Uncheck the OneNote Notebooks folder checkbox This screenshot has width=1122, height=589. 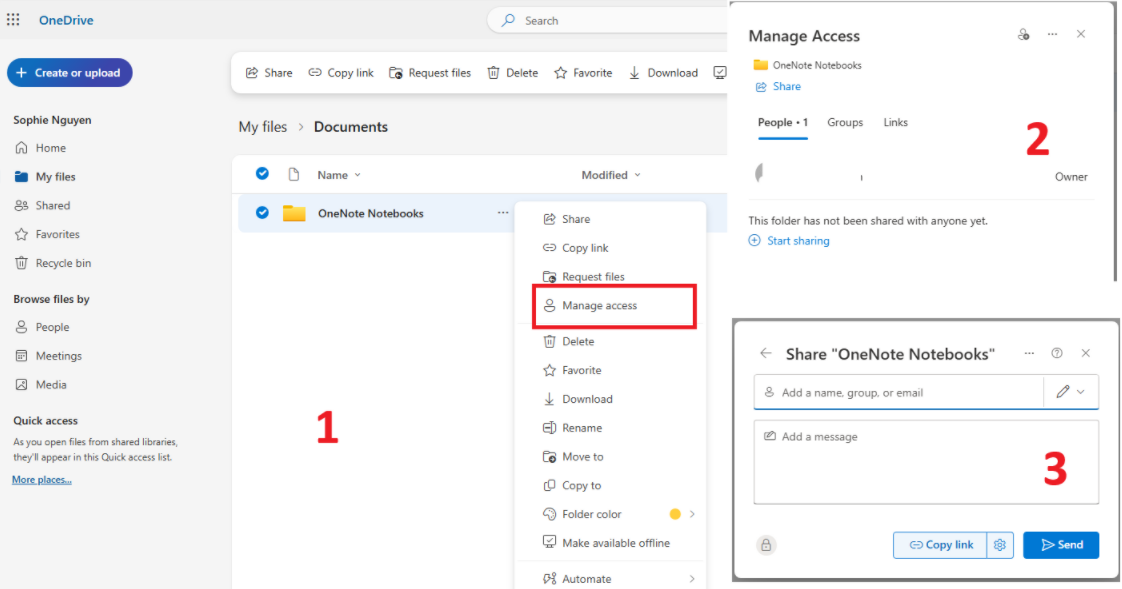point(263,213)
